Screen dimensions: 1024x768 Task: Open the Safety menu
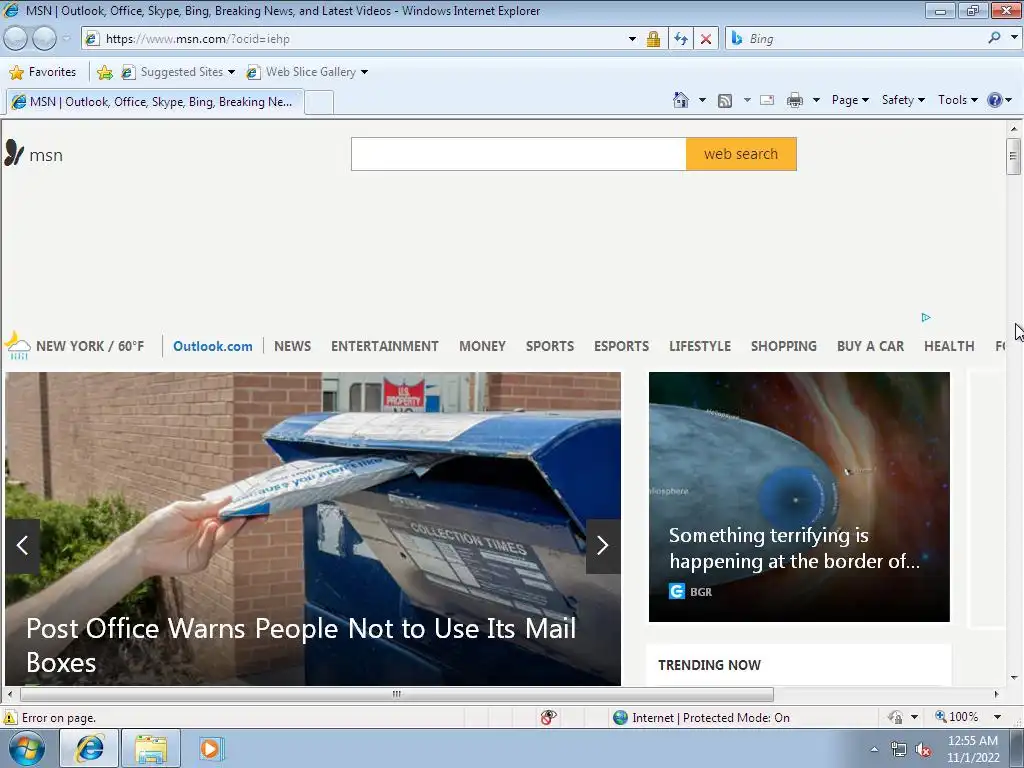point(903,100)
